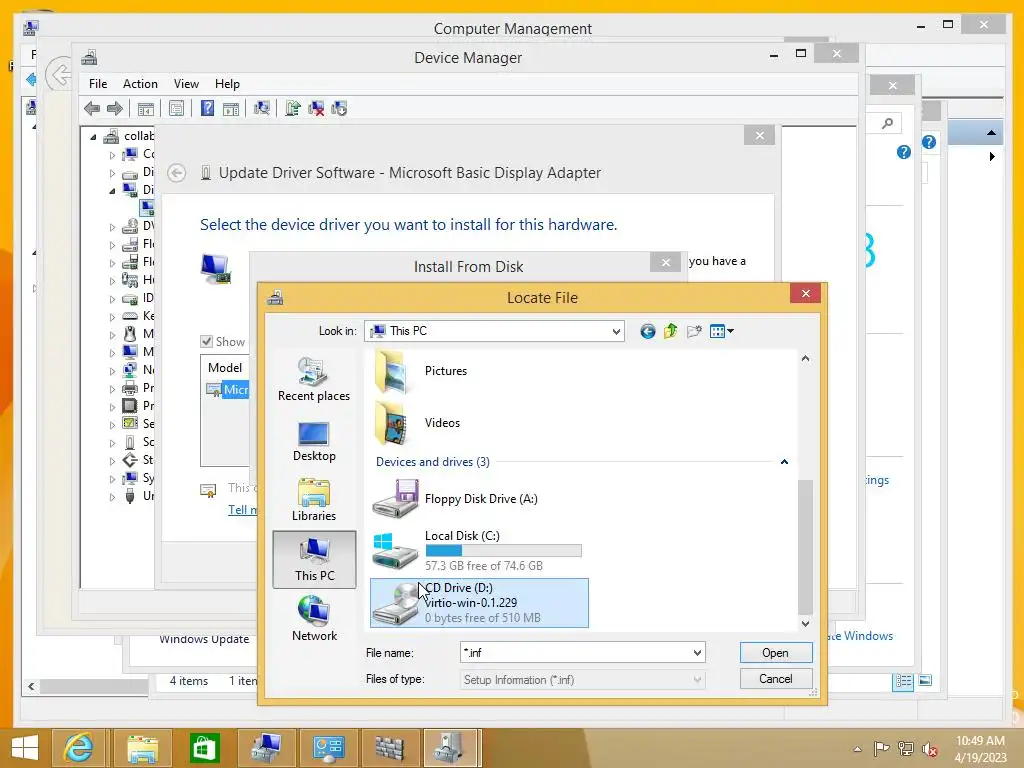
Task: Select Recent places in the sidebar
Action: pyautogui.click(x=314, y=379)
